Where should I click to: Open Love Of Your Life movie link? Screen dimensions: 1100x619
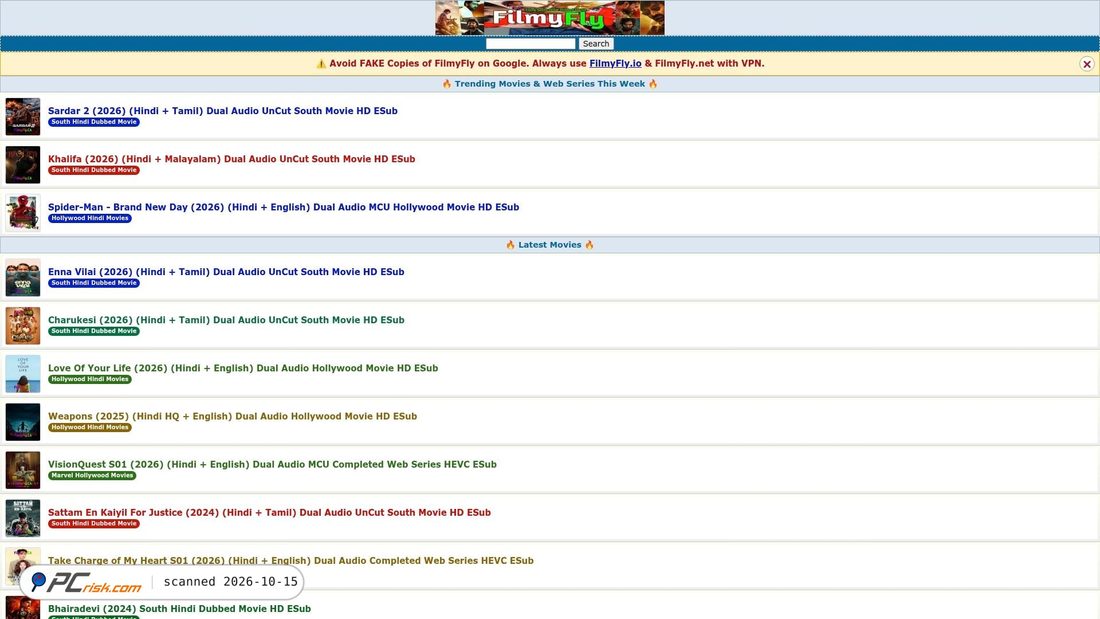[x=243, y=368]
